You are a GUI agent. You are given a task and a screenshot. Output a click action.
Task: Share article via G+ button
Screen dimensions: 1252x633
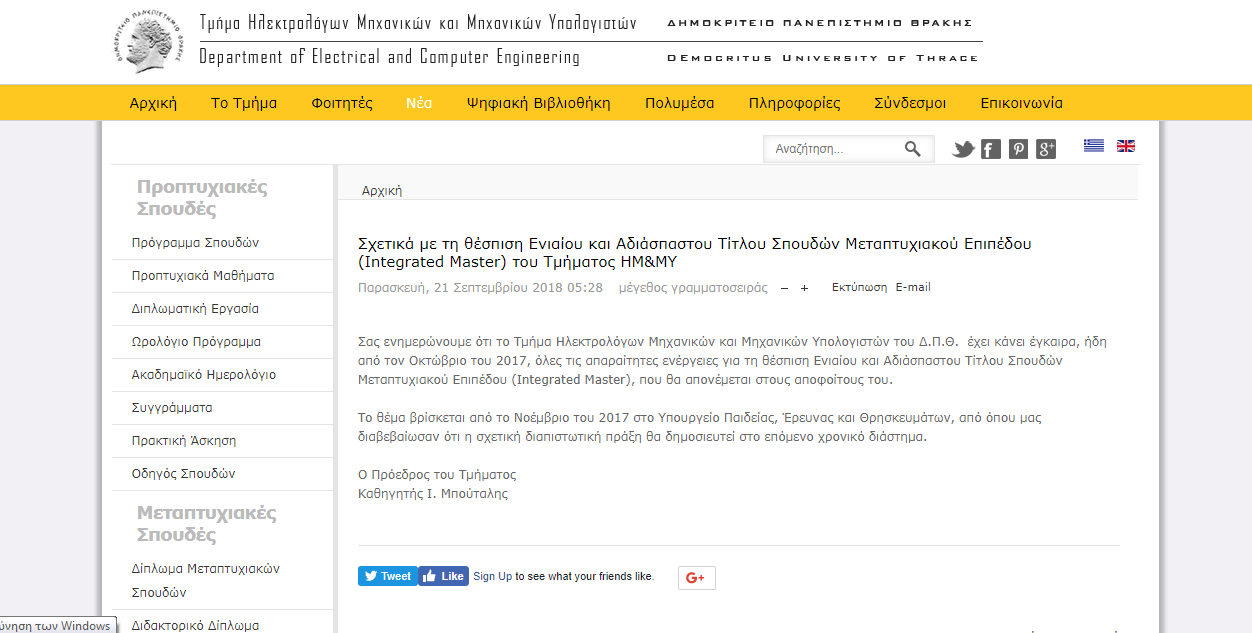point(696,578)
